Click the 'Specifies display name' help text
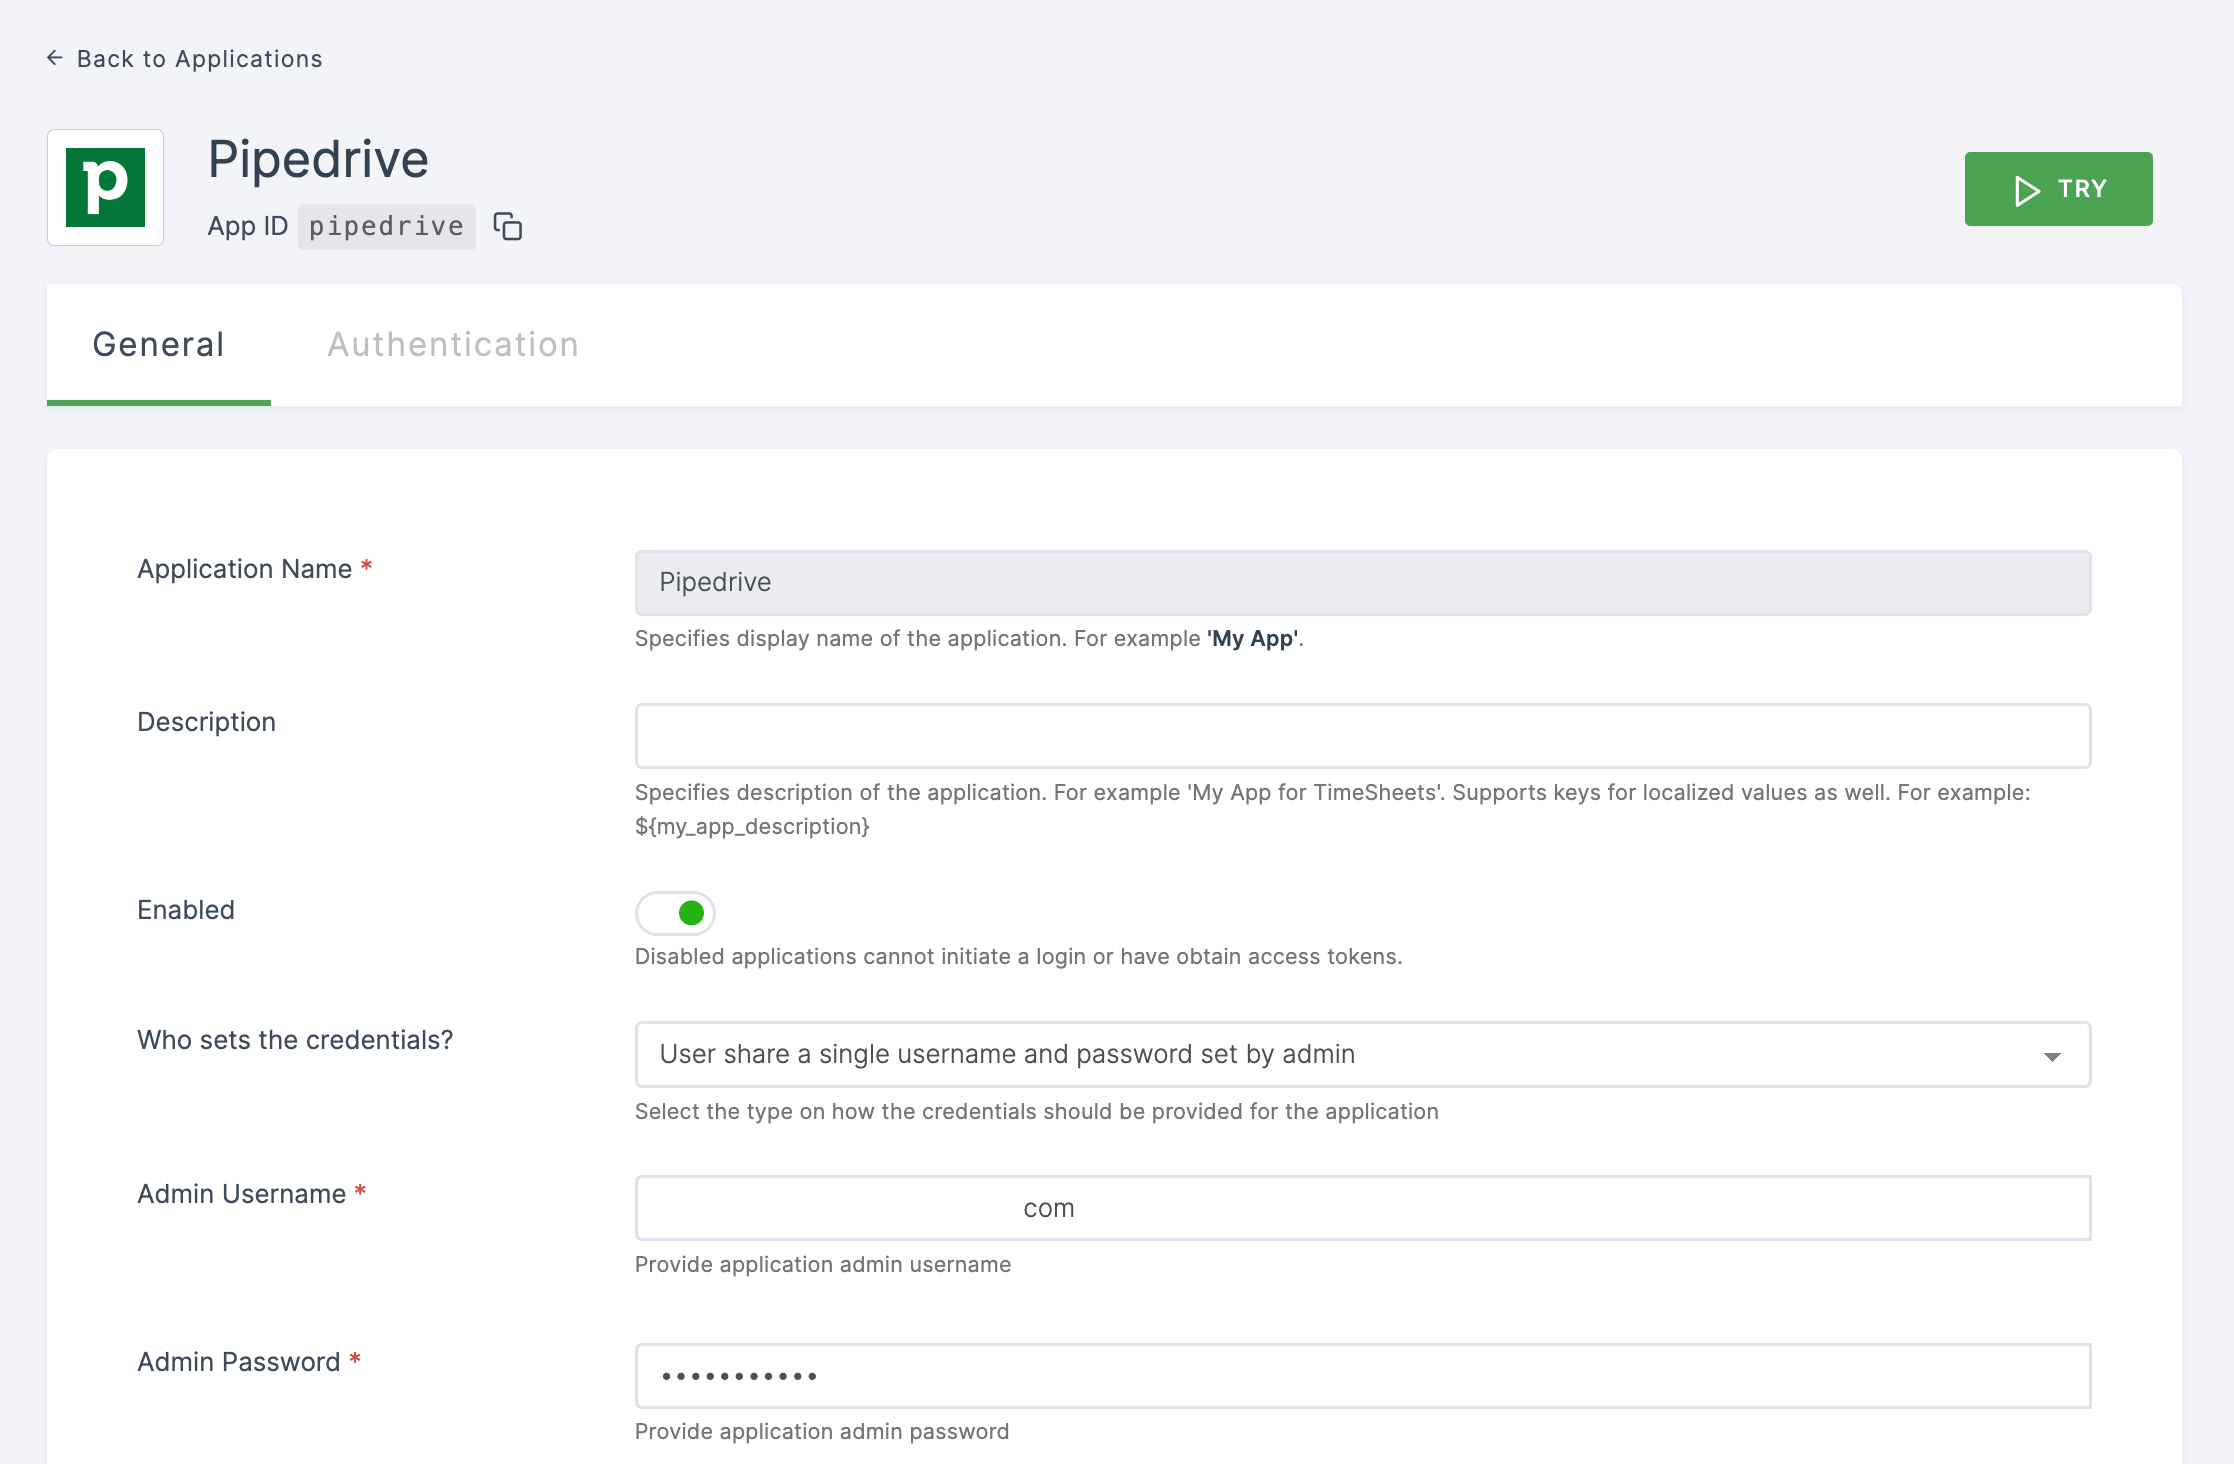This screenshot has width=2234, height=1464. point(969,639)
